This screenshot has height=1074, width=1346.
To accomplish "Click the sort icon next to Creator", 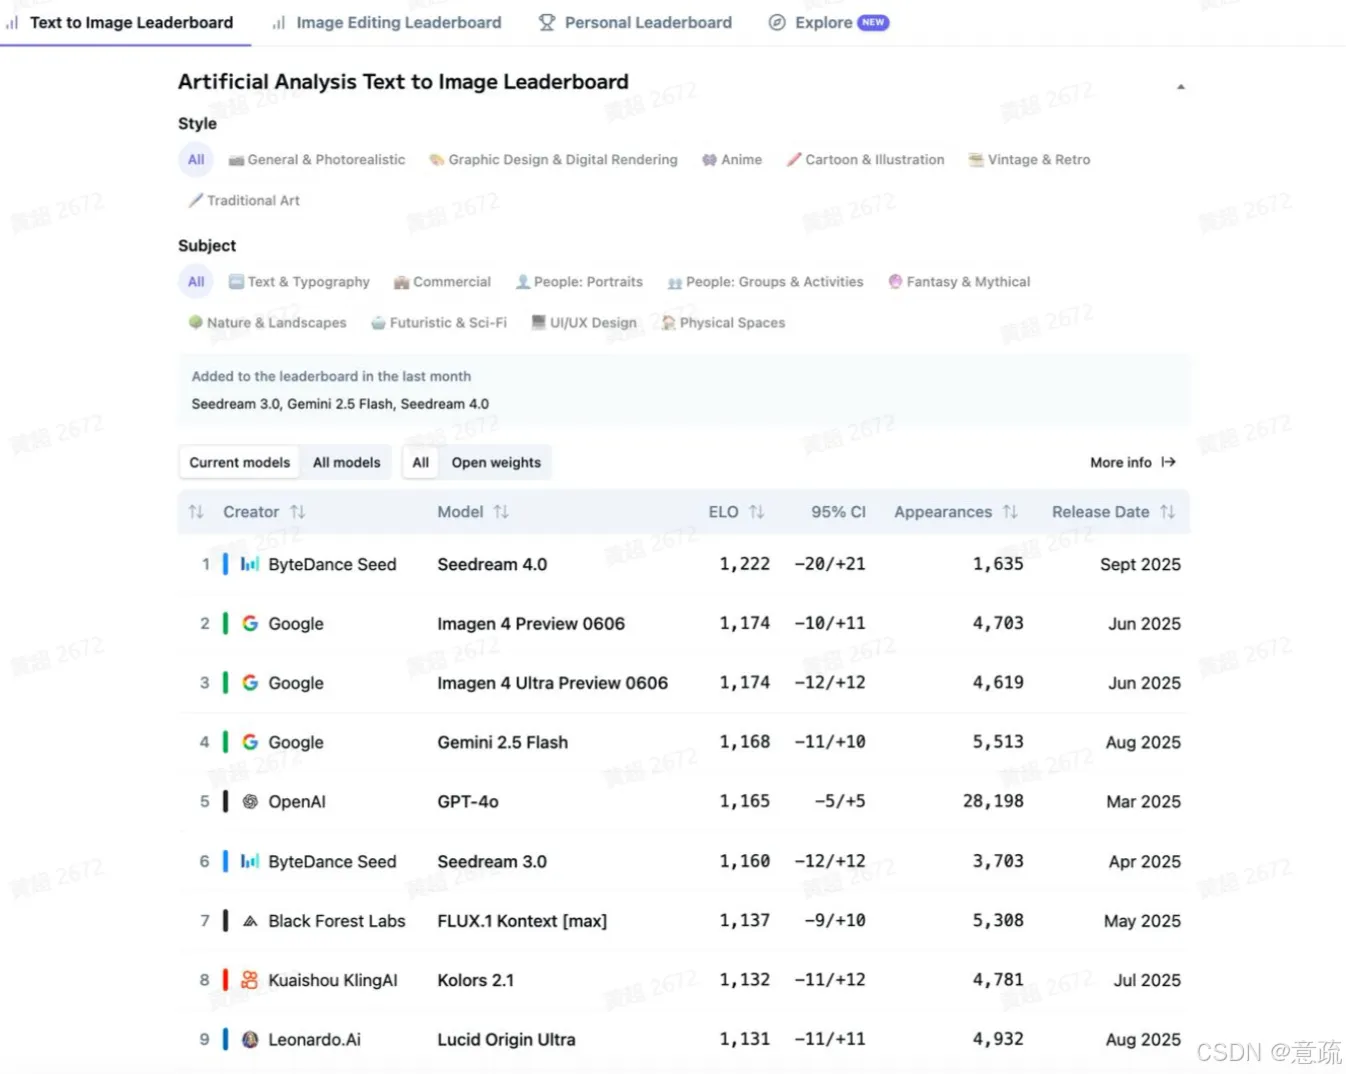I will pos(298,512).
